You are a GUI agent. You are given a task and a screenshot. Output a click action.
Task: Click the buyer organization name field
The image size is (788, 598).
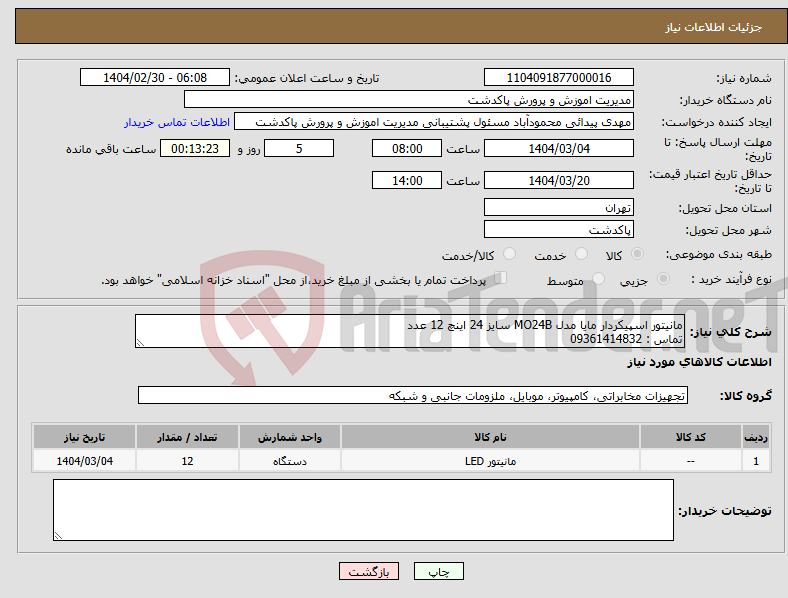(x=409, y=99)
